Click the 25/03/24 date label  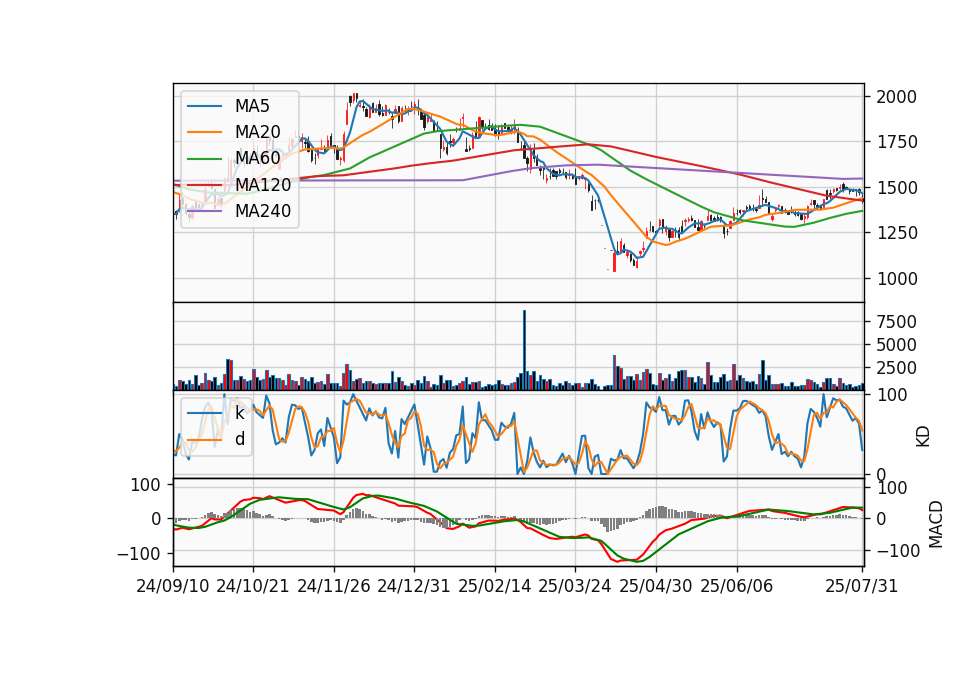575,586
